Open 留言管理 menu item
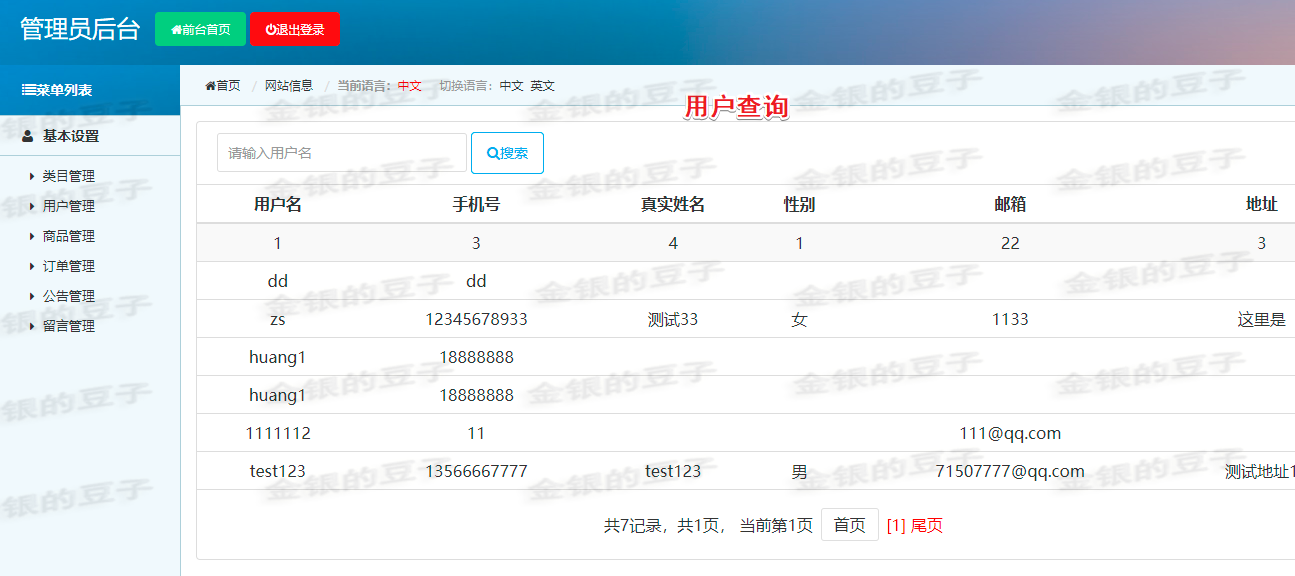 [x=69, y=326]
